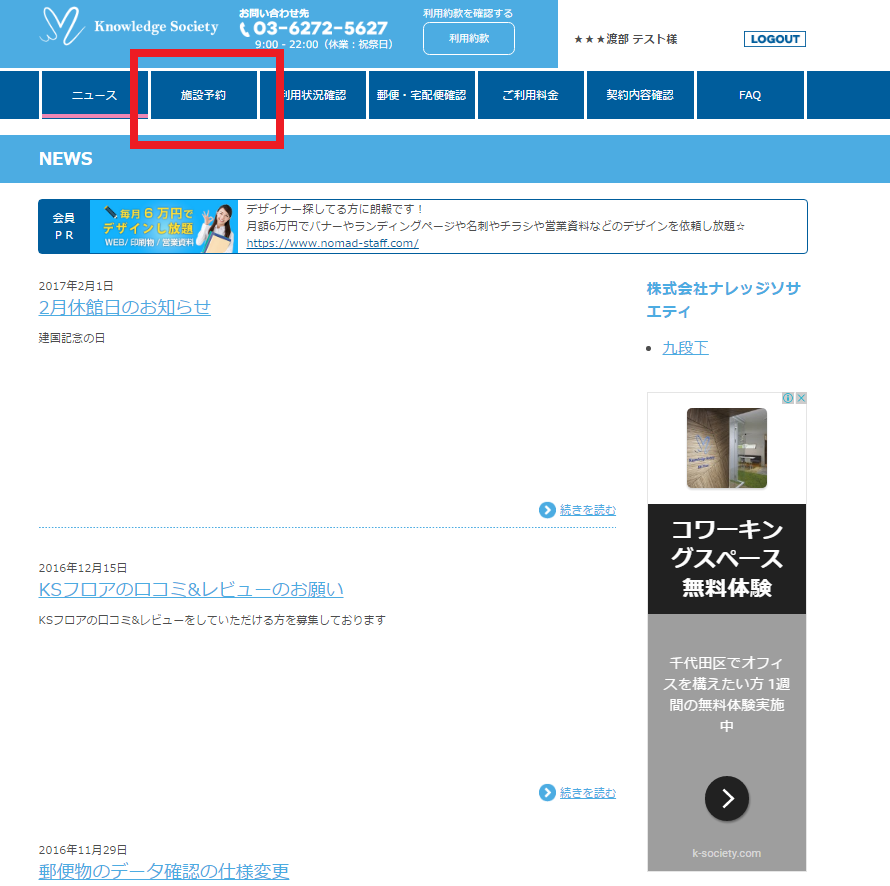
Task: Select the 郵便・宅配便確認 tab
Action: click(x=421, y=96)
